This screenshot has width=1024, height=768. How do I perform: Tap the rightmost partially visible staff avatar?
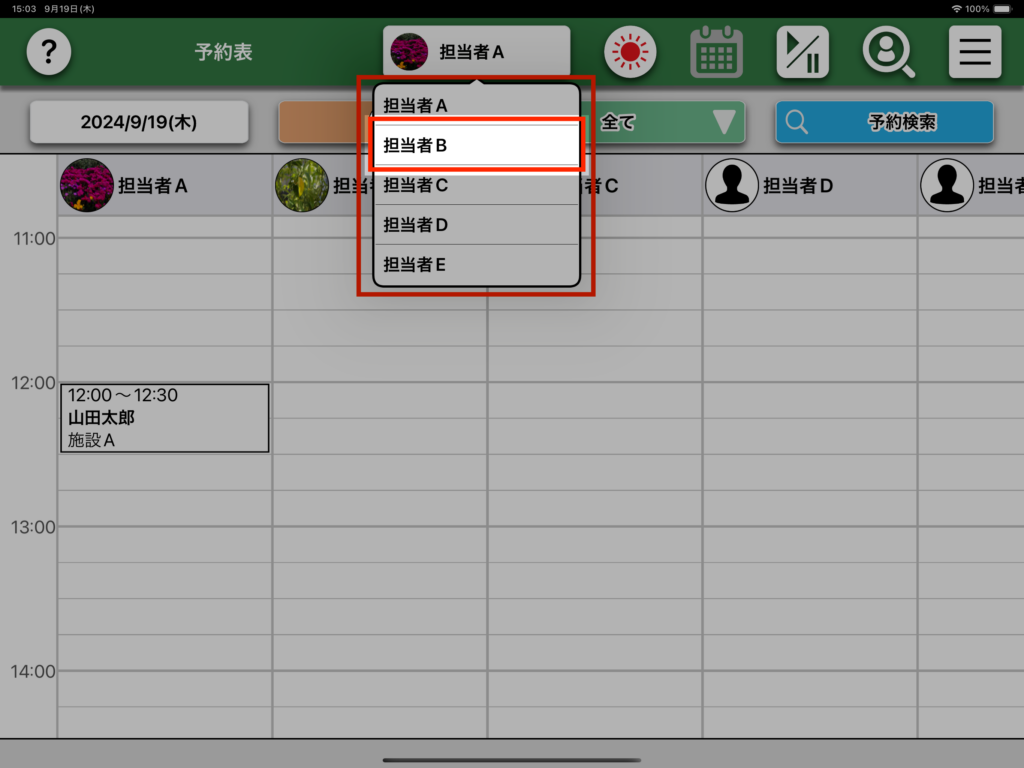tap(946, 185)
